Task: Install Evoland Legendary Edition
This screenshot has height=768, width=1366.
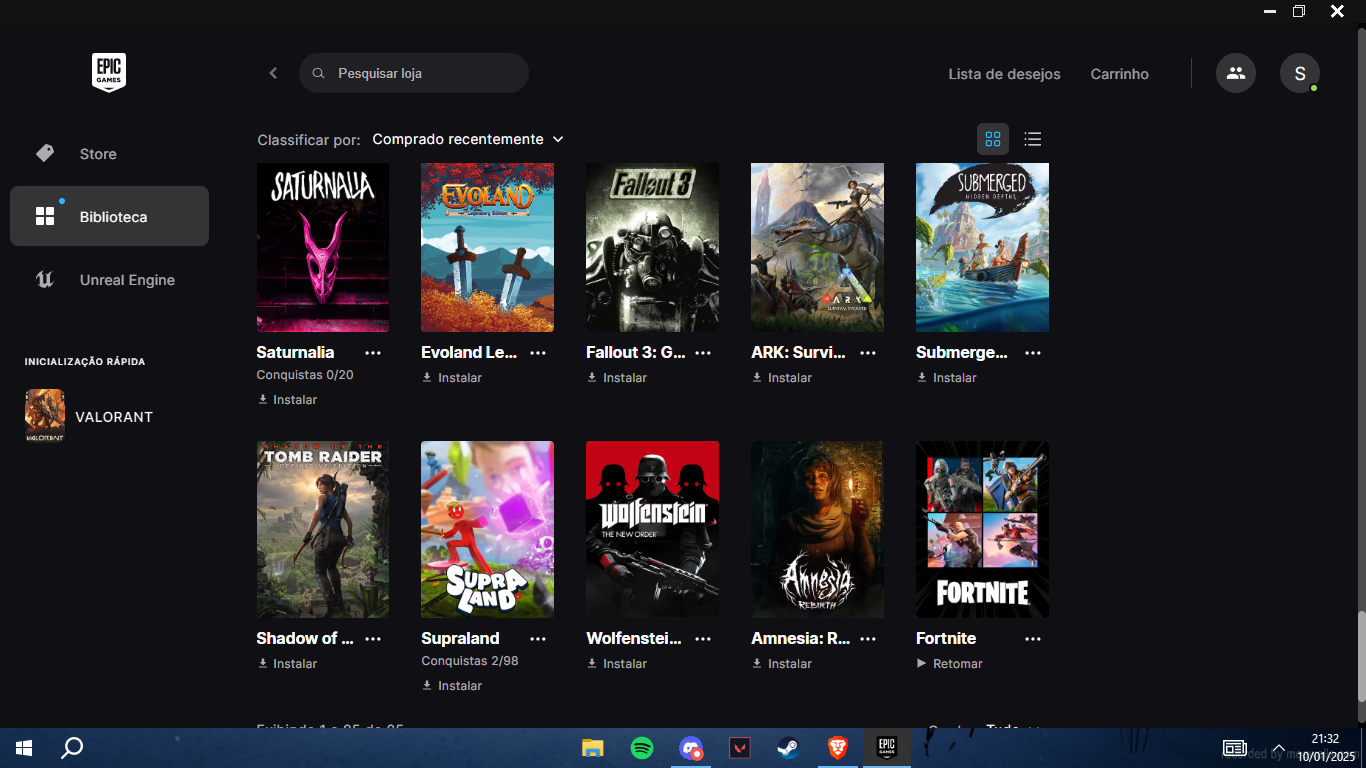Action: pos(452,378)
